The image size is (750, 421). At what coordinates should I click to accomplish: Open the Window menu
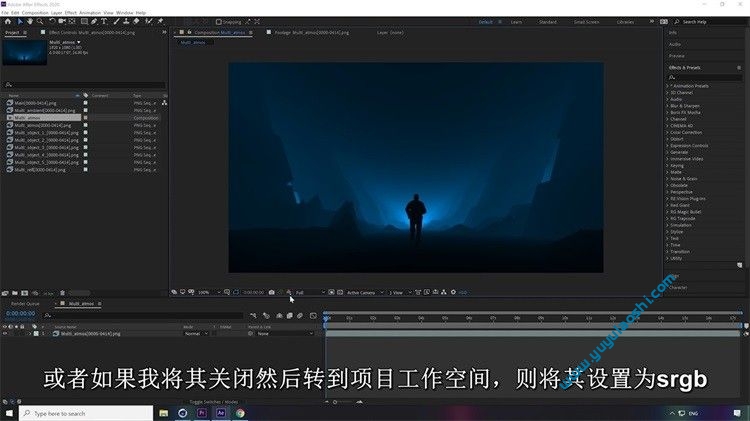(124, 13)
